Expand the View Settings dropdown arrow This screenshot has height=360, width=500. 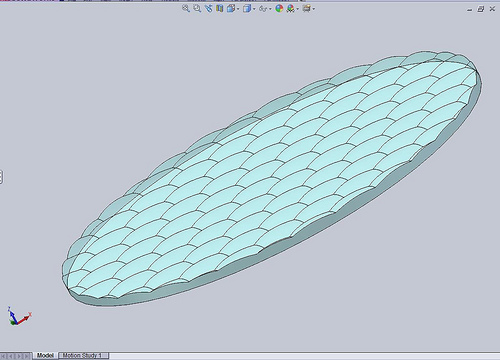tap(314, 9)
